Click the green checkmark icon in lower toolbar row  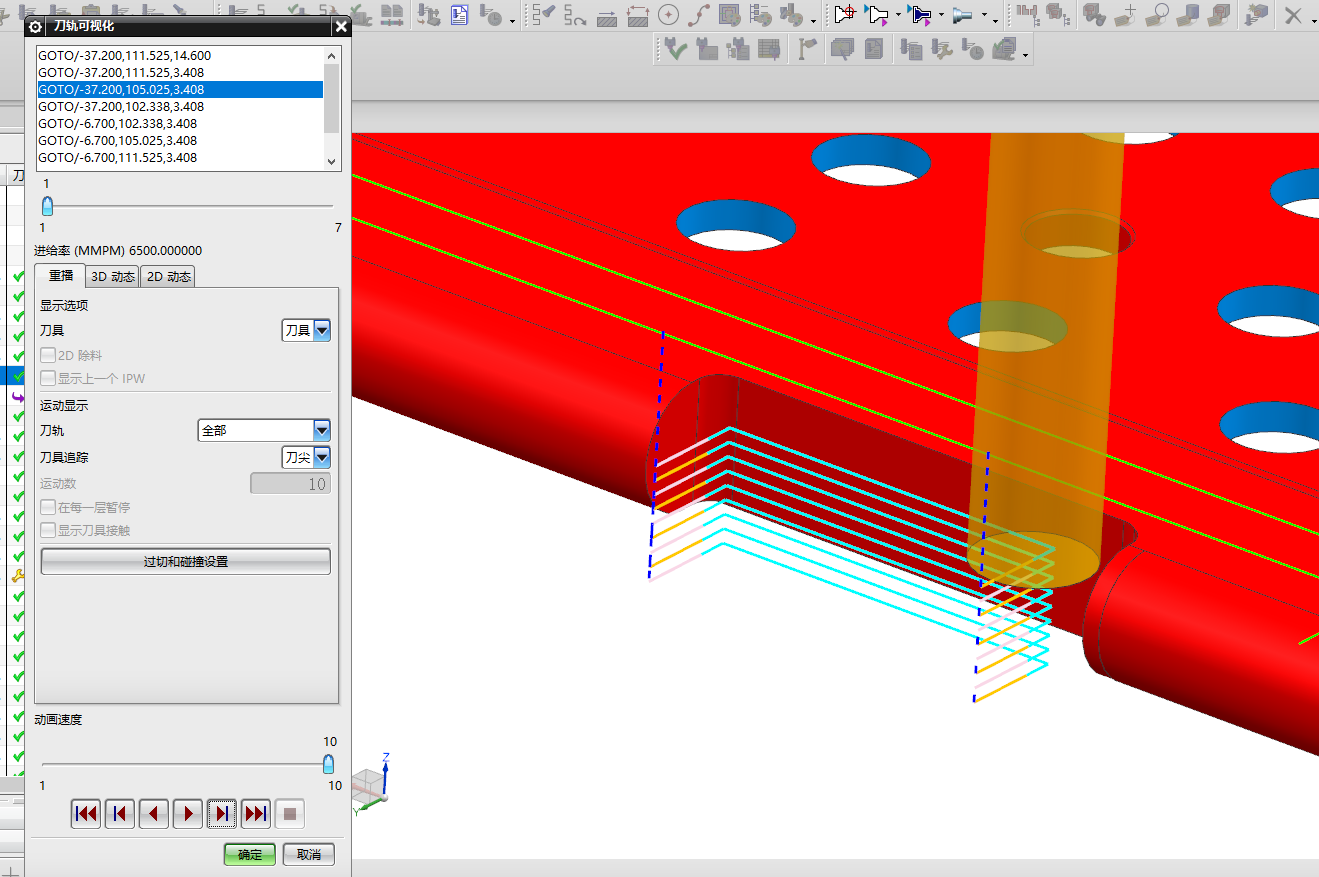[x=675, y=49]
